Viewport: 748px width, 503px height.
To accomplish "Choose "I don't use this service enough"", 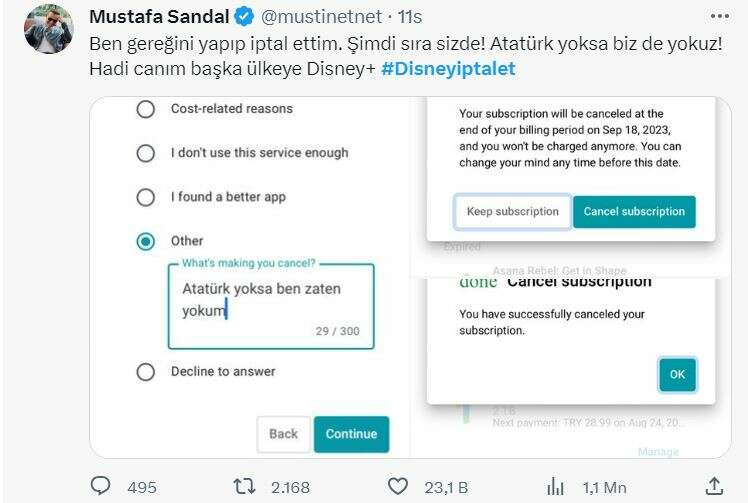I will click(146, 153).
